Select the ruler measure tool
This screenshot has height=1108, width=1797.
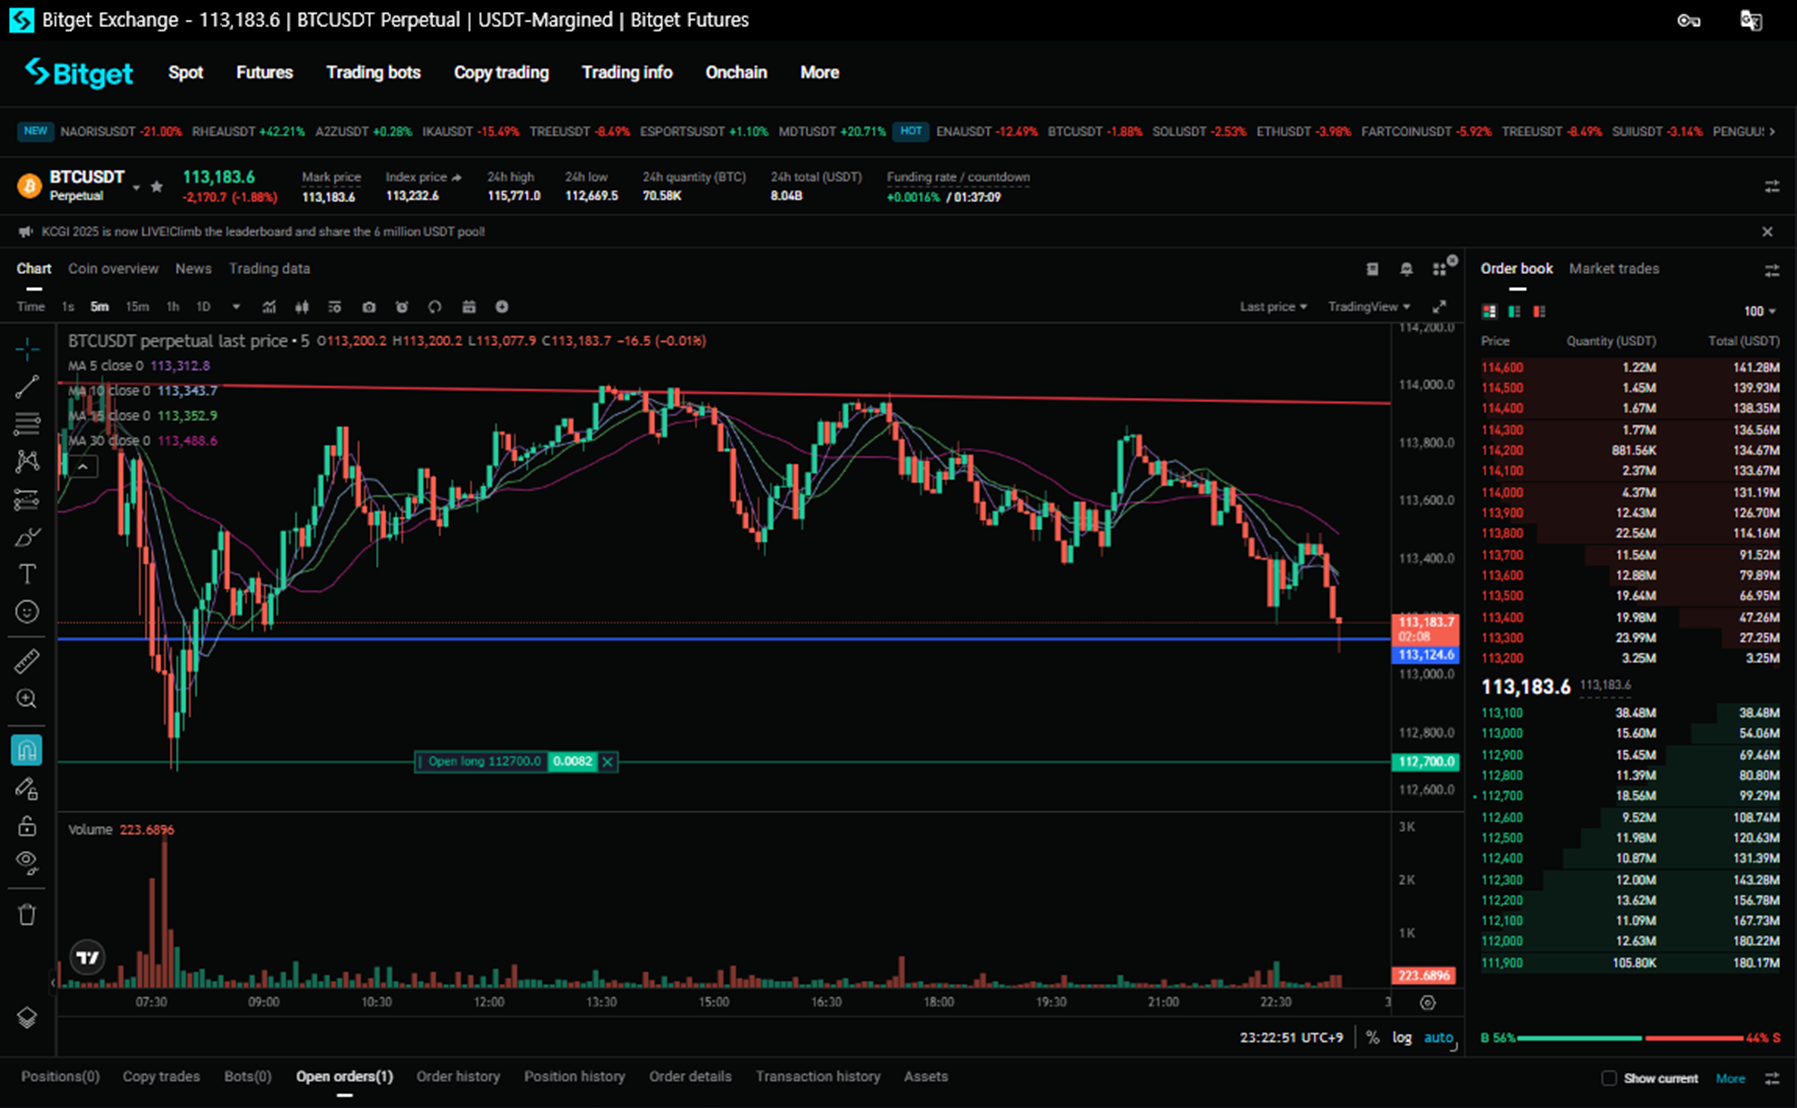pos(27,661)
